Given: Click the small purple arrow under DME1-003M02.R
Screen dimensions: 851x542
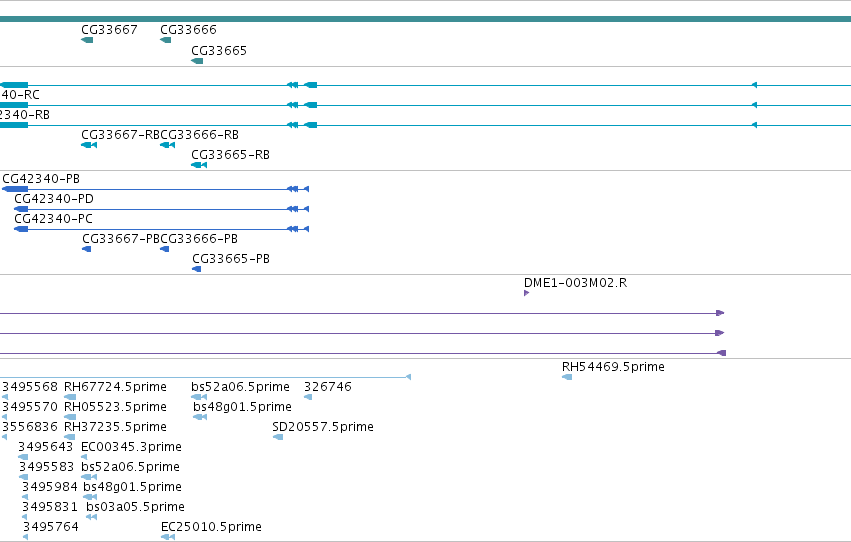Looking at the screenshot, I should pos(526,294).
